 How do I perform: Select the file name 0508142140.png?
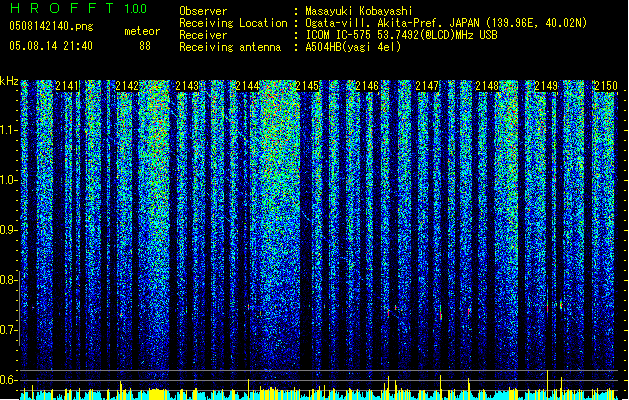[51, 26]
